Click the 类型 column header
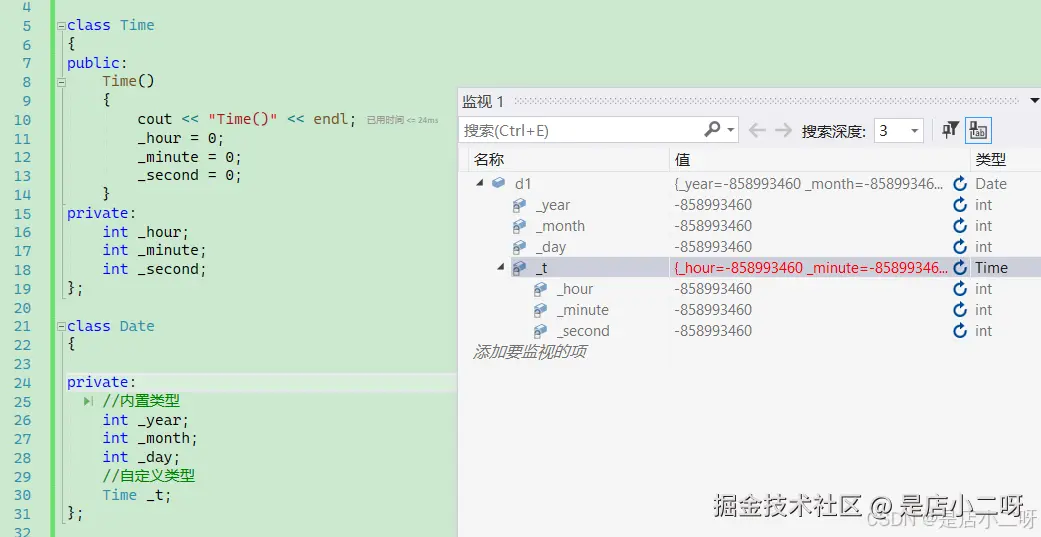 991,159
